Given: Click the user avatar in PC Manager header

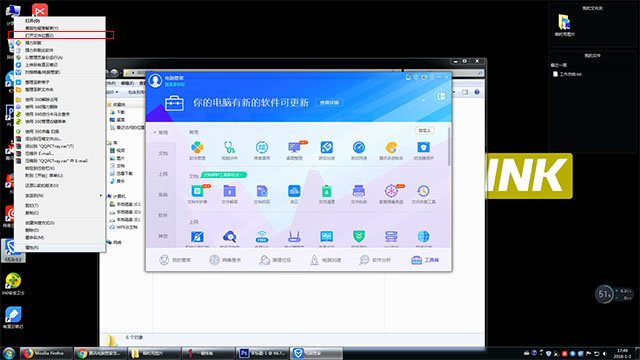Looking at the screenshot, I should (x=155, y=80).
